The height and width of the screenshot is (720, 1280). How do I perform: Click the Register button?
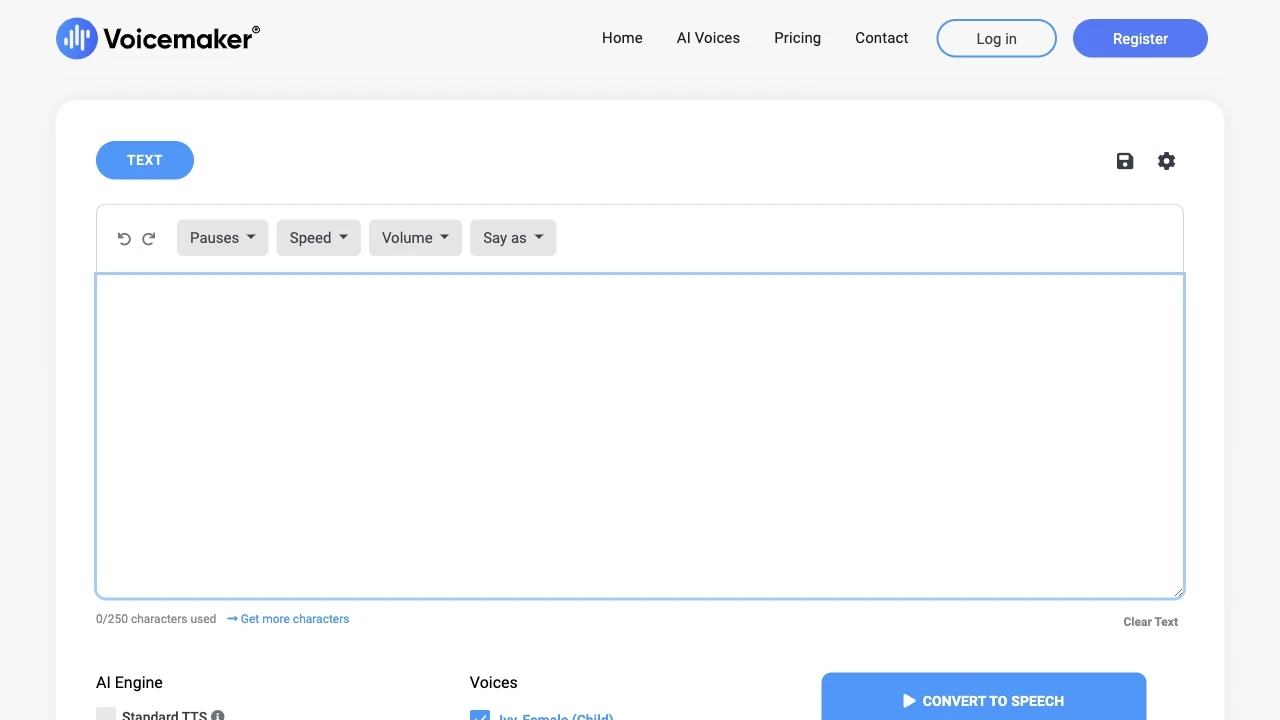[x=1140, y=38]
